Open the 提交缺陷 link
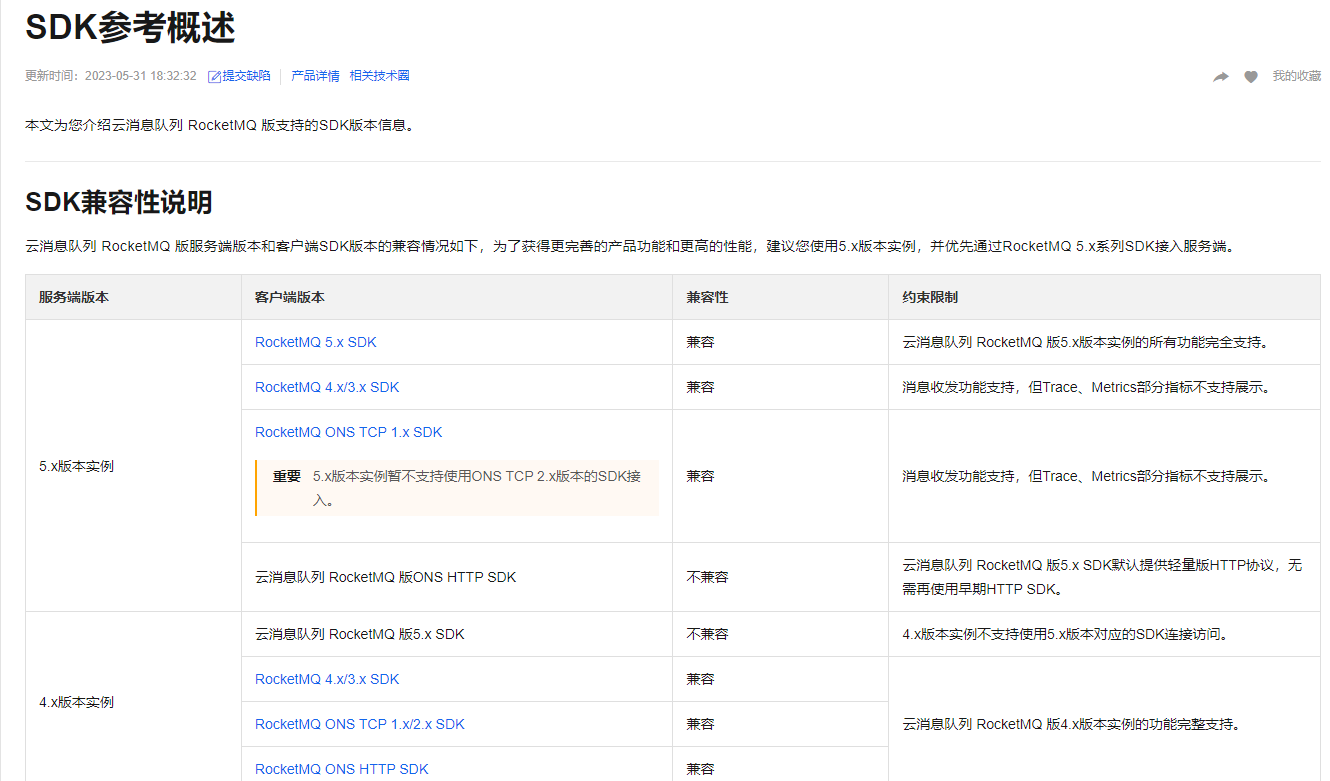This screenshot has height=781, width=1330. (246, 76)
